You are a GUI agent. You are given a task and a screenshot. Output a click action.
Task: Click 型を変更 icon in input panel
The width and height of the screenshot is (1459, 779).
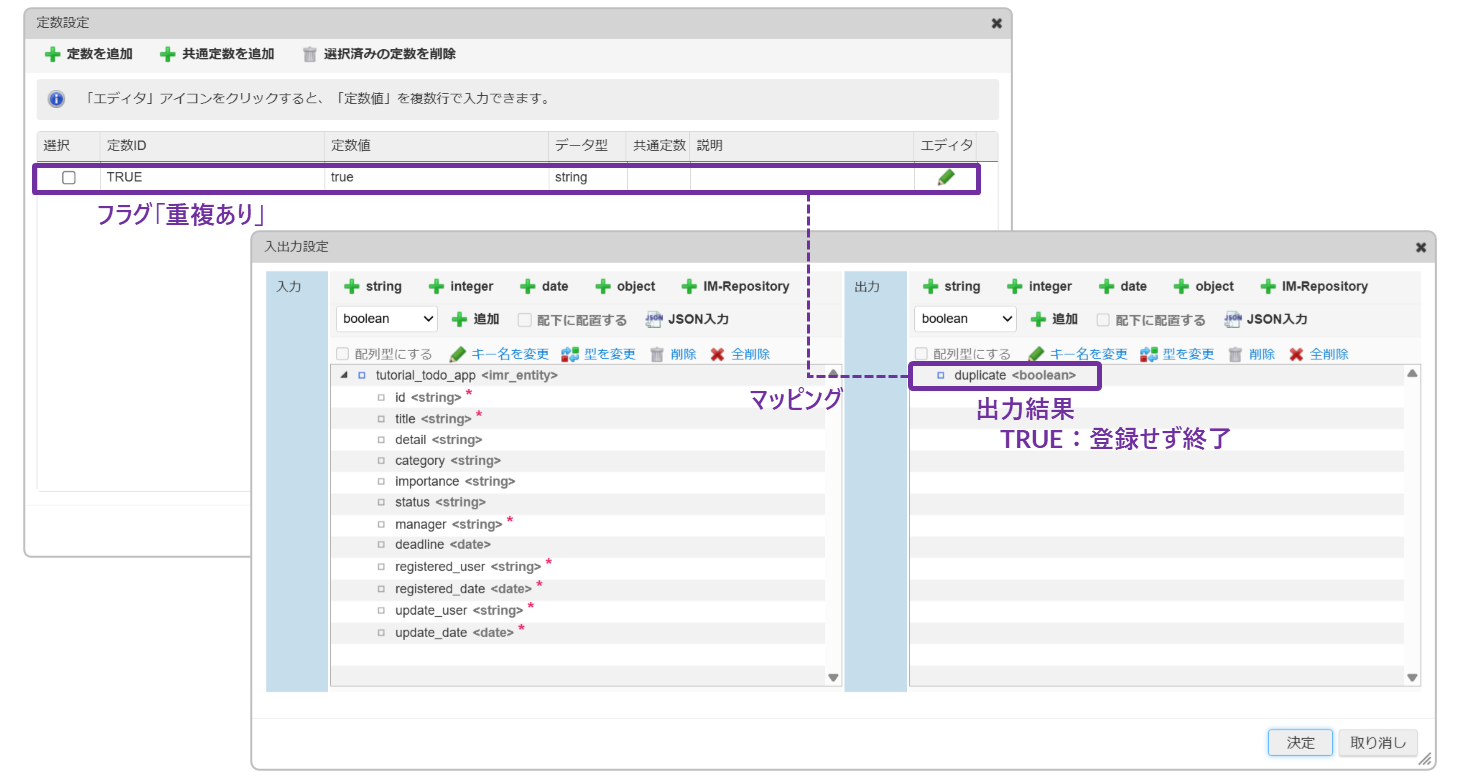click(x=570, y=354)
